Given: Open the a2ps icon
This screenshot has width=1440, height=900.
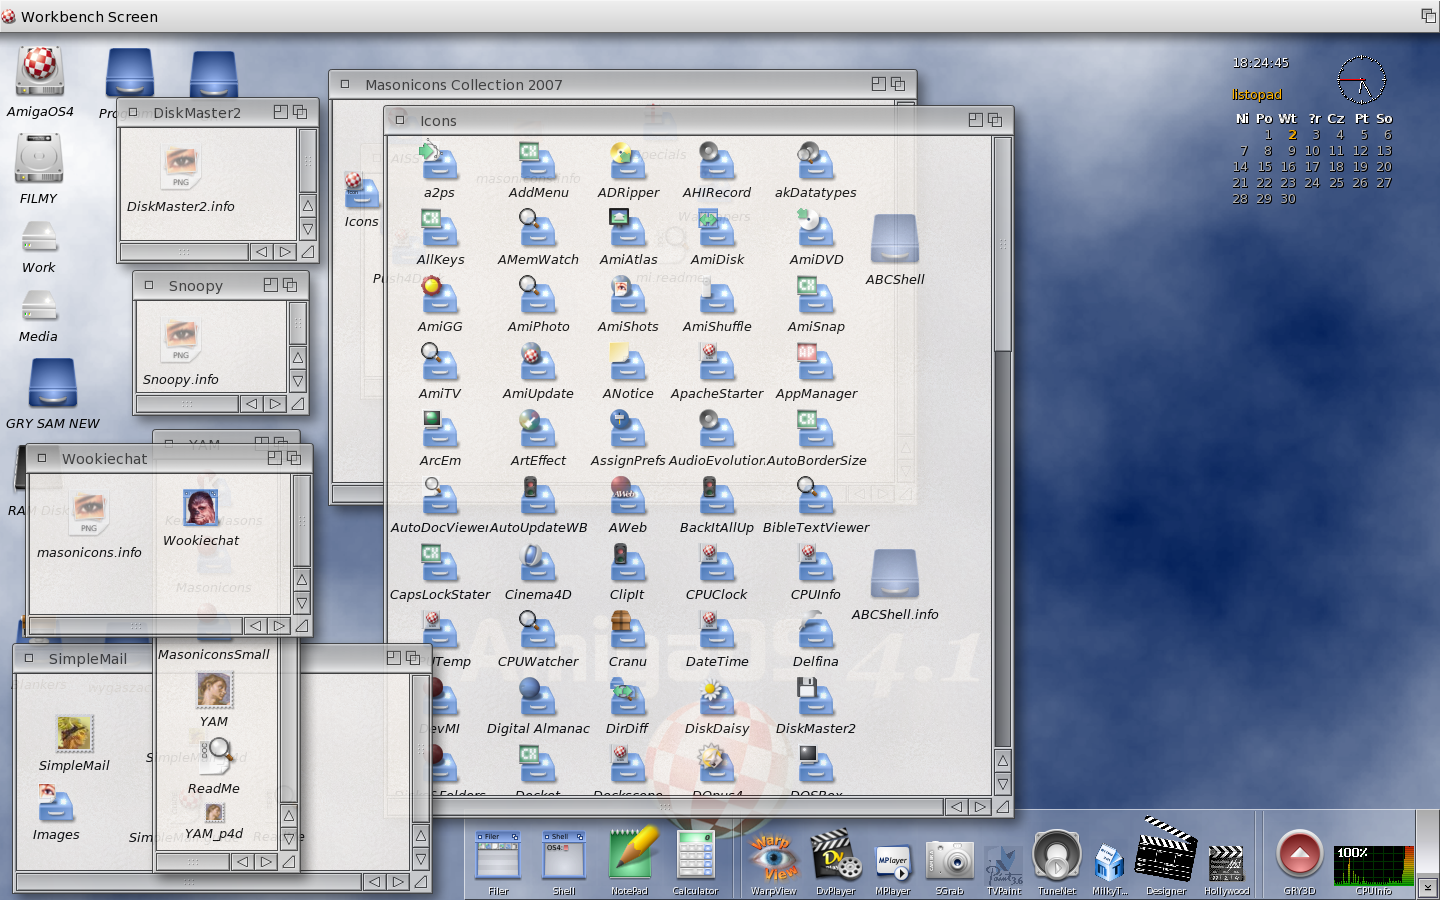Looking at the screenshot, I should [x=438, y=162].
